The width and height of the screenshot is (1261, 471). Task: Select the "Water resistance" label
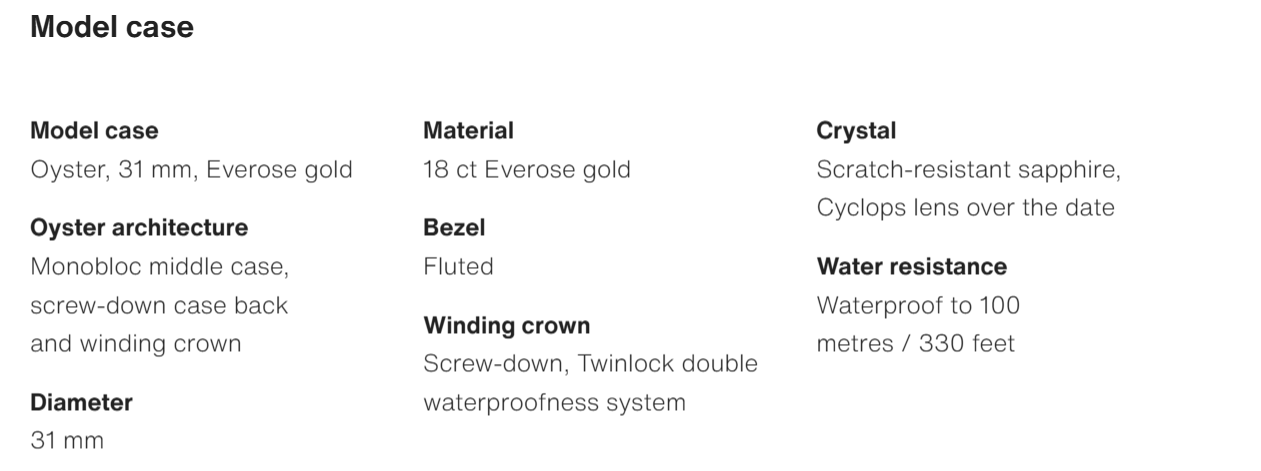click(911, 266)
